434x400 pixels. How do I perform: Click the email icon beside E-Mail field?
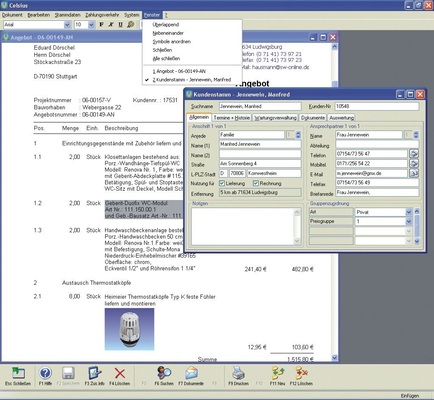tap(414, 173)
